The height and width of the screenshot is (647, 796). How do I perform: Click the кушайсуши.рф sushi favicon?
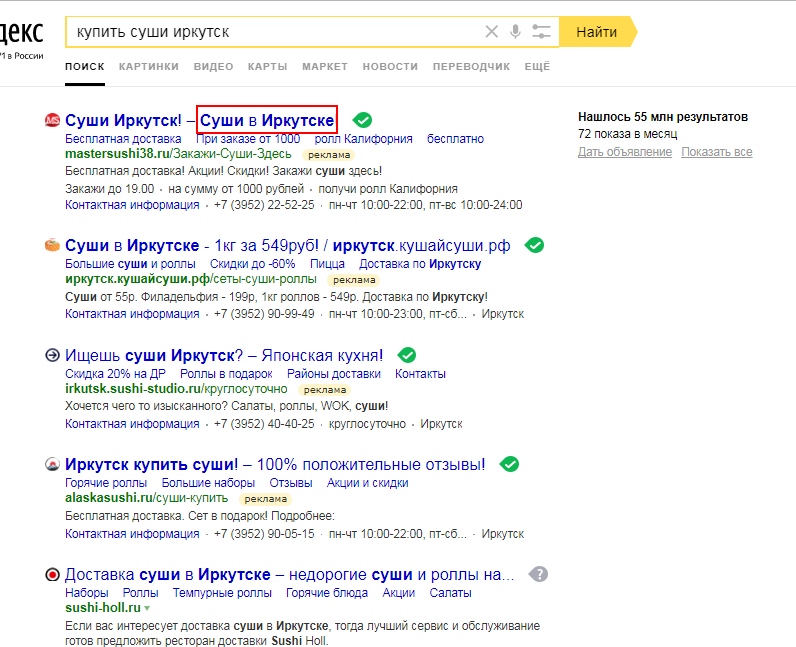(52, 245)
